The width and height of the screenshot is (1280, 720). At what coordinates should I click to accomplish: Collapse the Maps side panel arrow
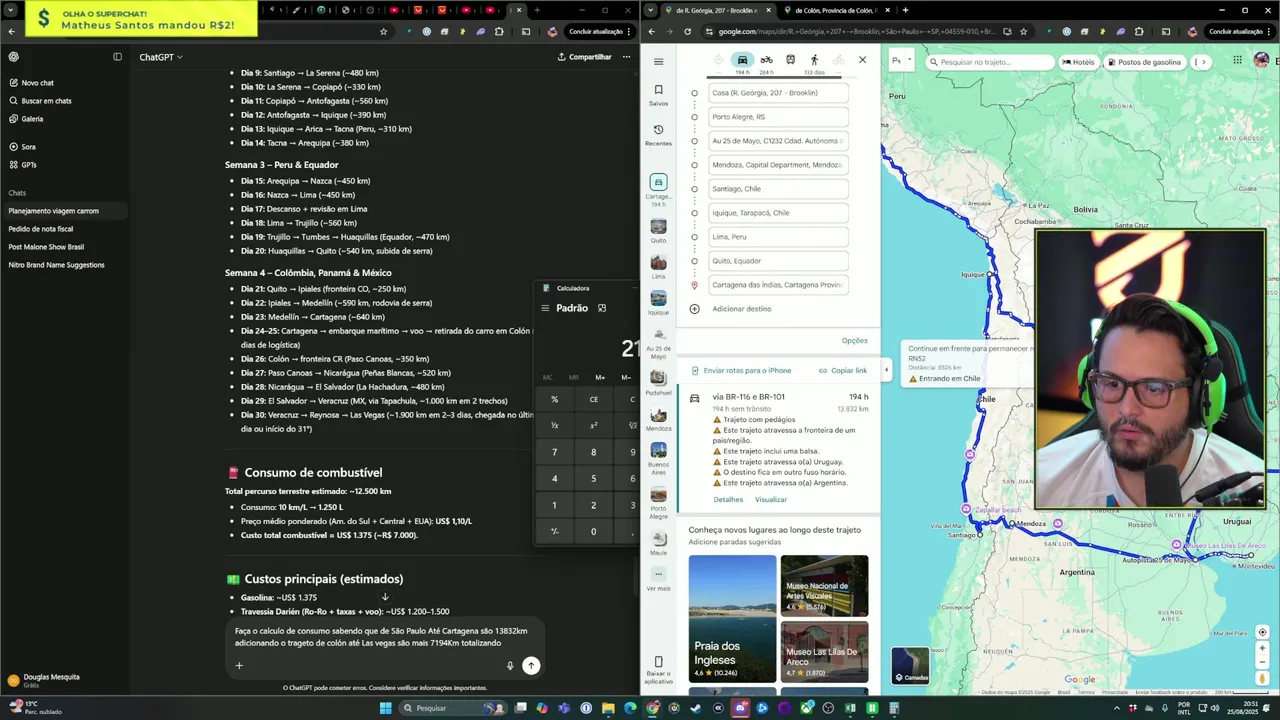(886, 370)
